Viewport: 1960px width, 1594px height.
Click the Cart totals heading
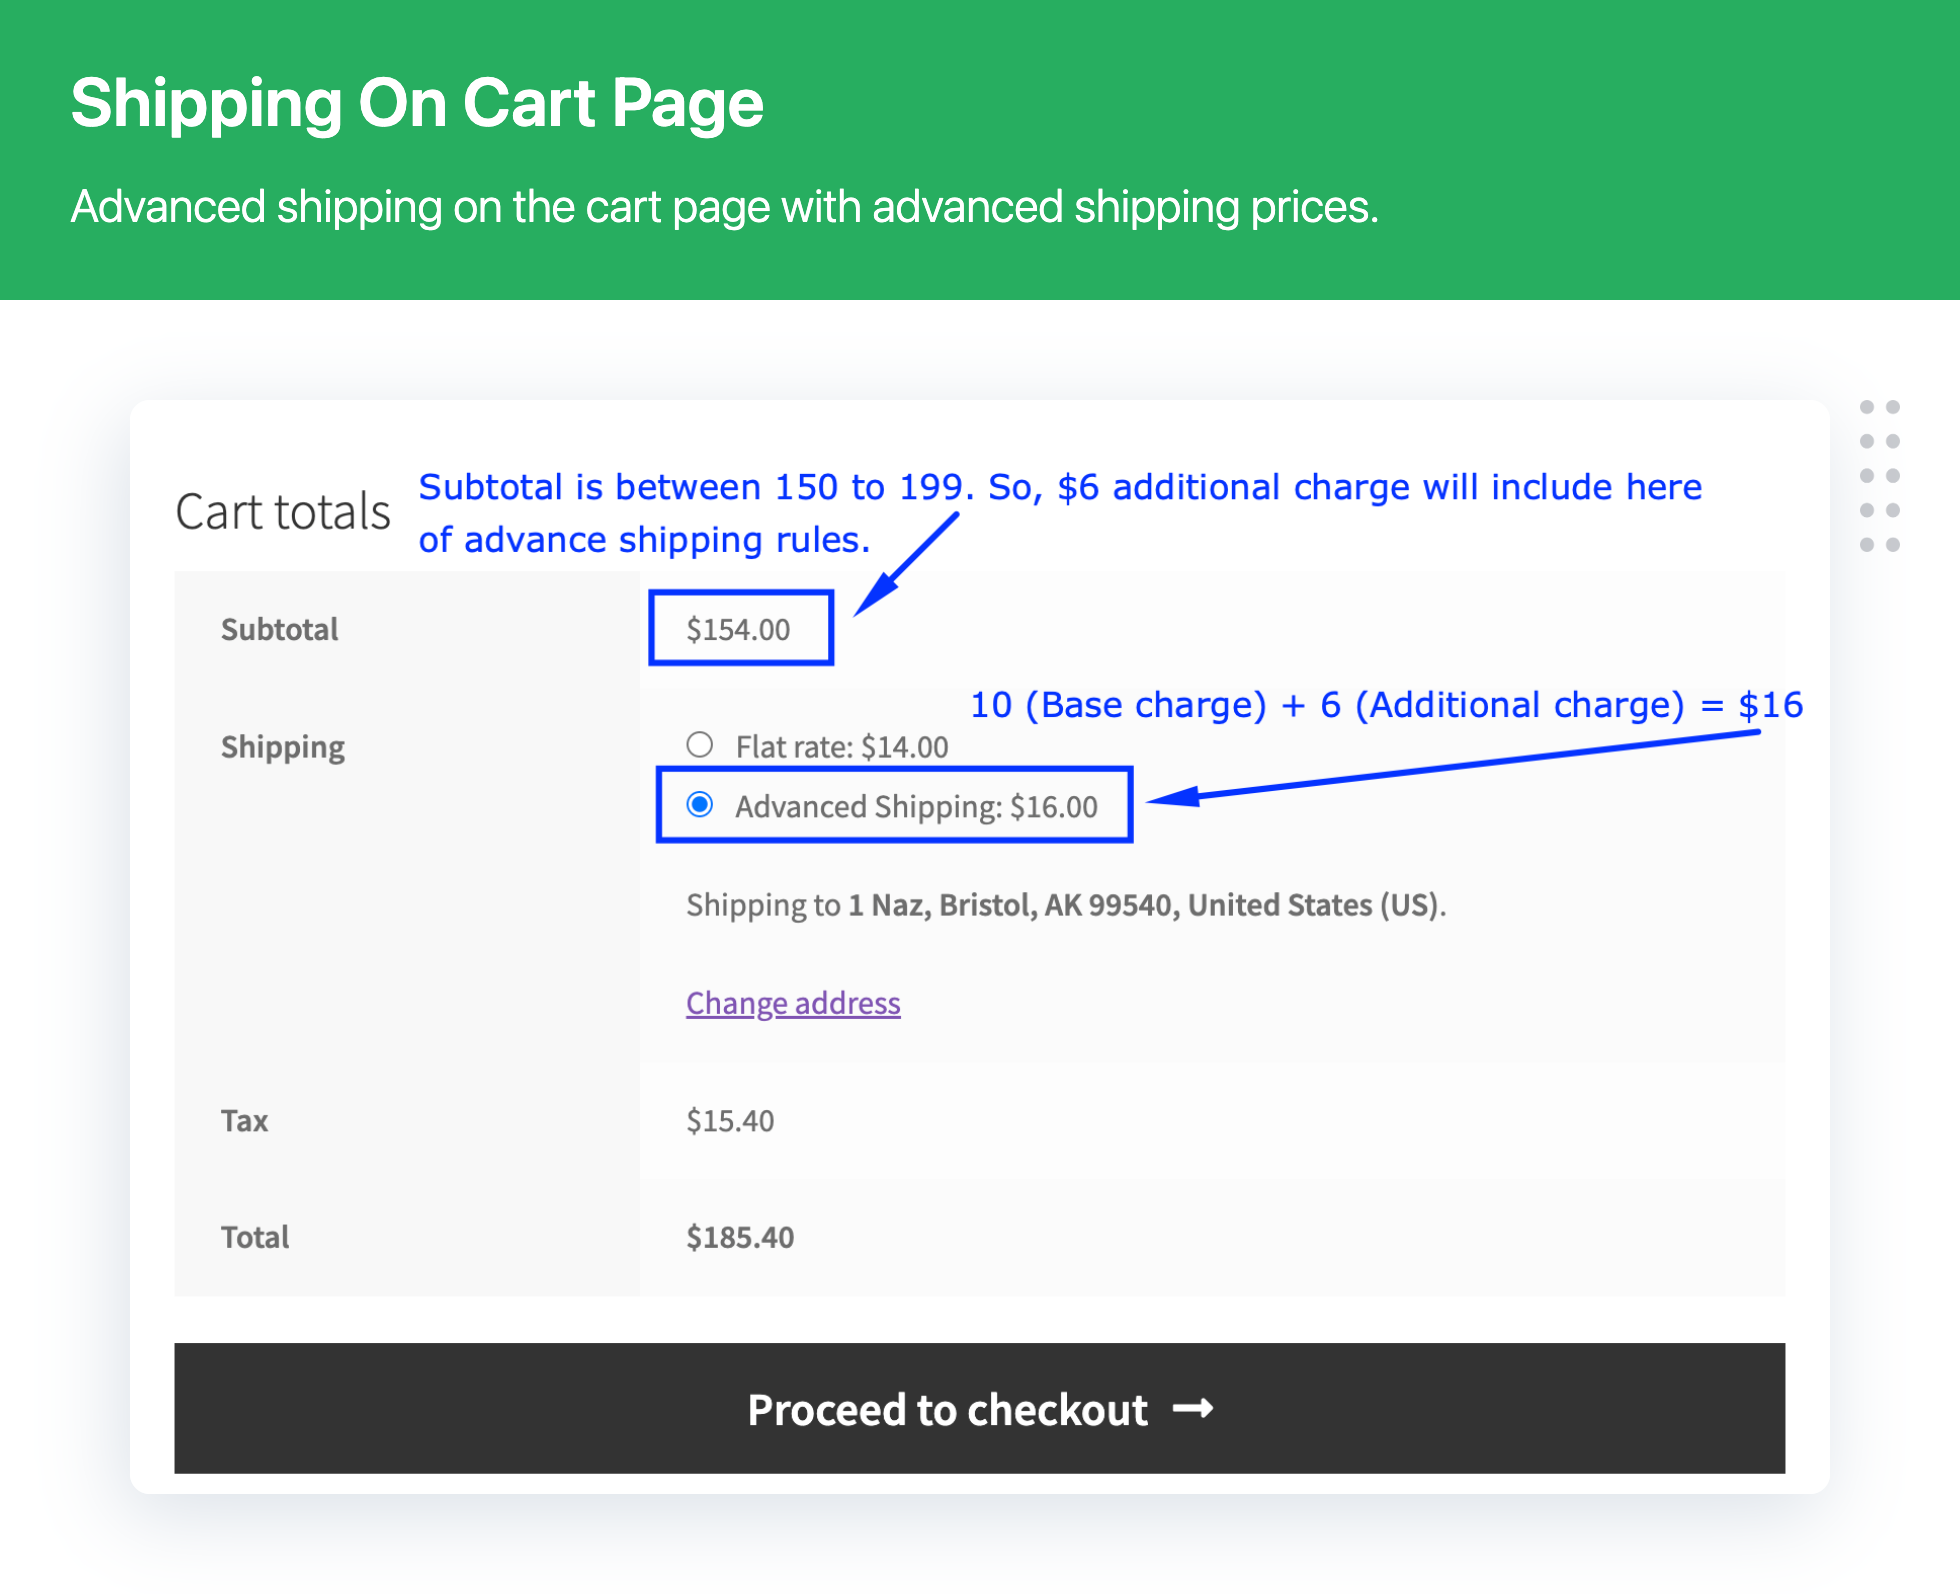click(x=283, y=512)
